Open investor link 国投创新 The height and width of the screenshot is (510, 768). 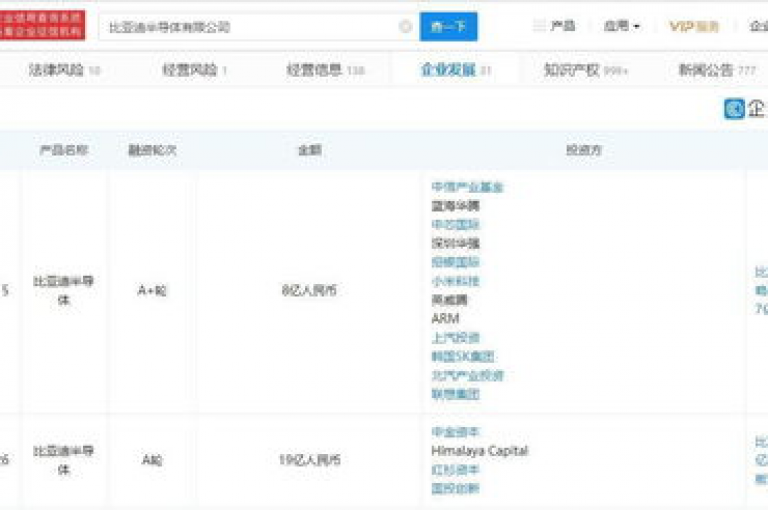coord(456,488)
